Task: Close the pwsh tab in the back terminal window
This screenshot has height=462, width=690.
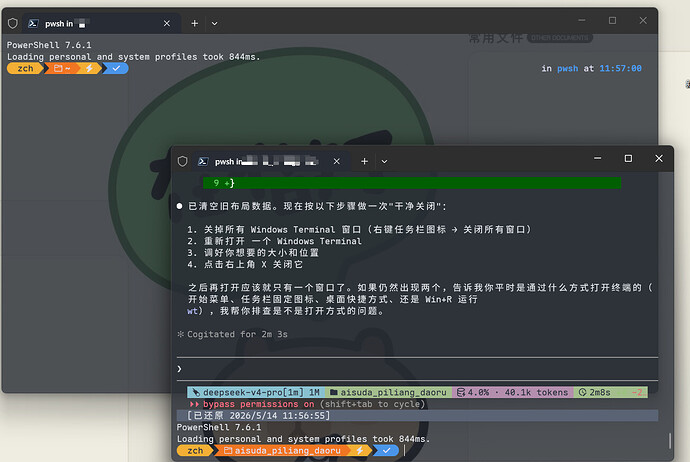Action: click(167, 23)
